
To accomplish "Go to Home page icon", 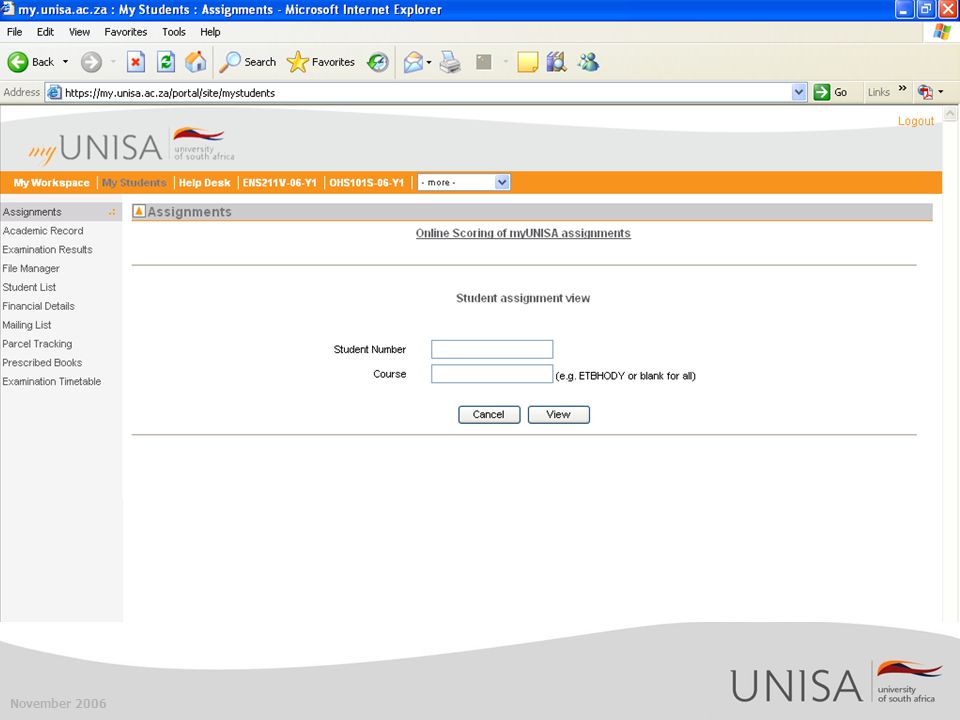I will 196,62.
